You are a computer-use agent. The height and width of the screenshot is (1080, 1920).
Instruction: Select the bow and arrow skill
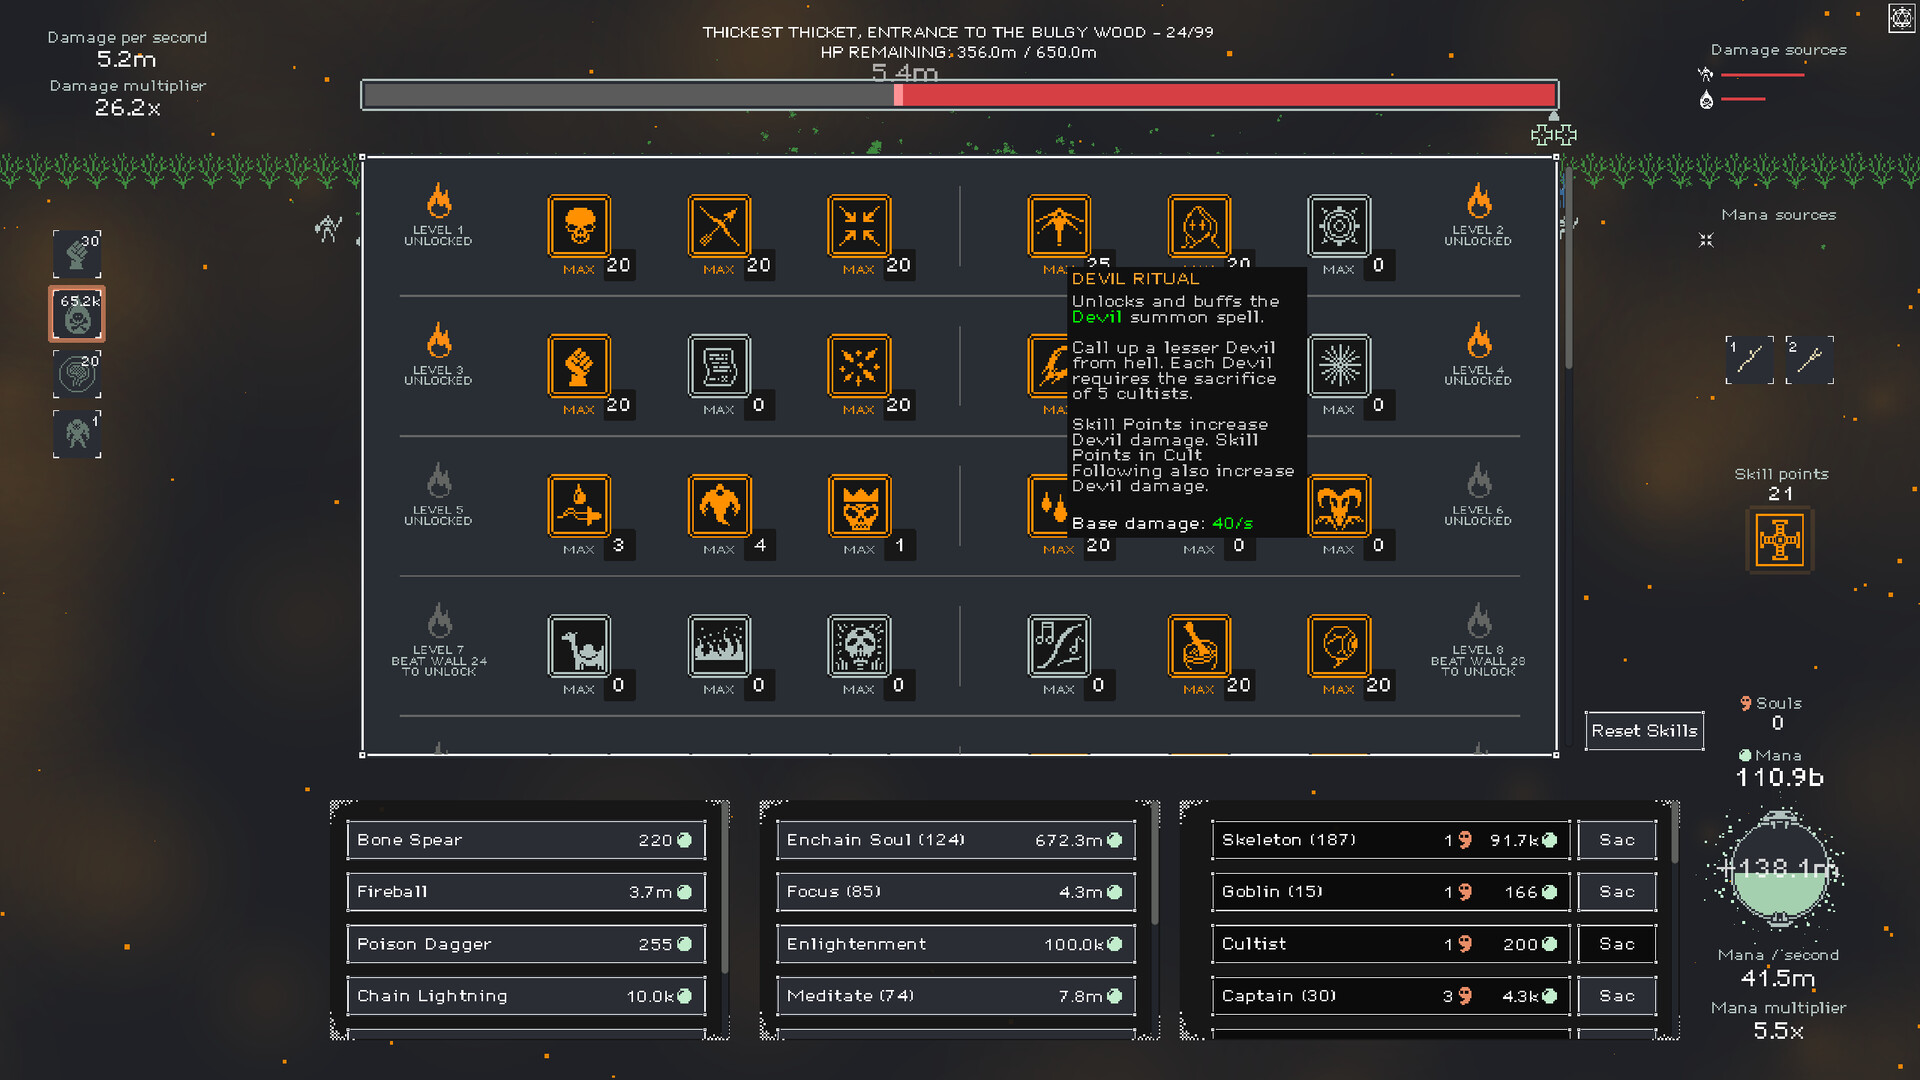point(718,226)
